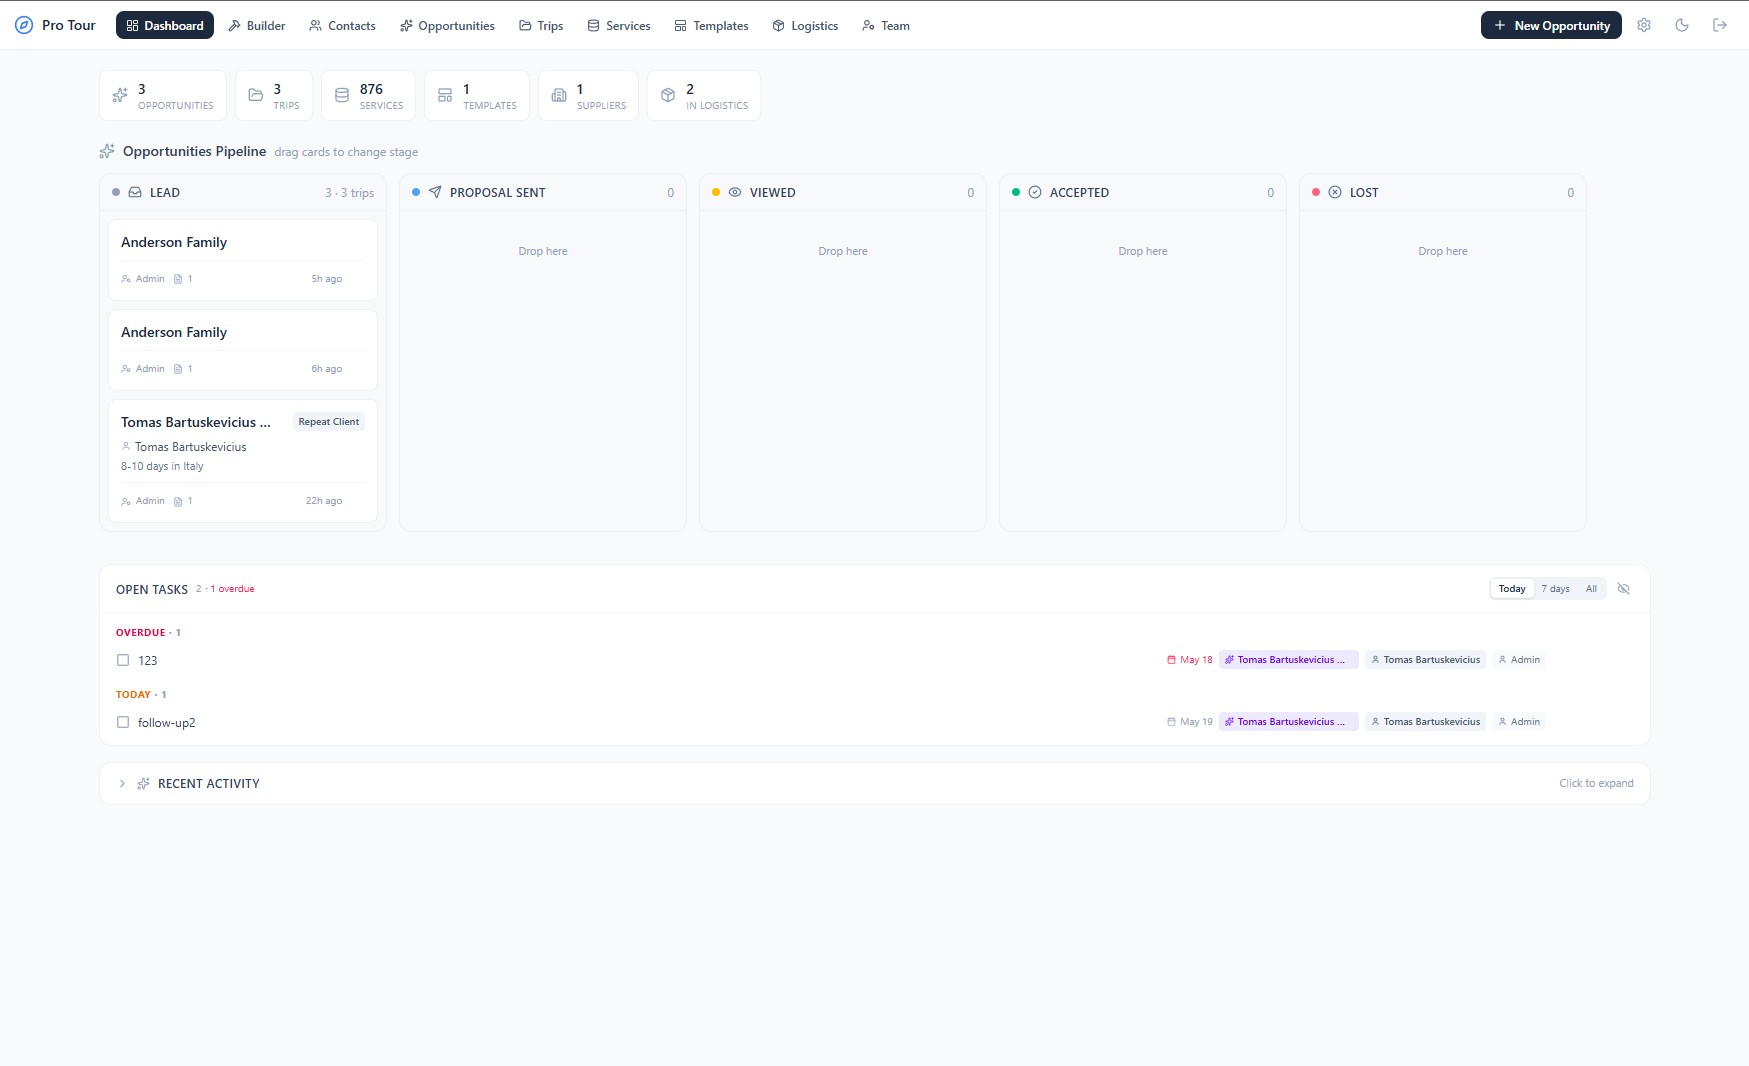The width and height of the screenshot is (1749, 1066).
Task: Click the Accepted column checkmark icon
Action: pyautogui.click(x=1035, y=192)
